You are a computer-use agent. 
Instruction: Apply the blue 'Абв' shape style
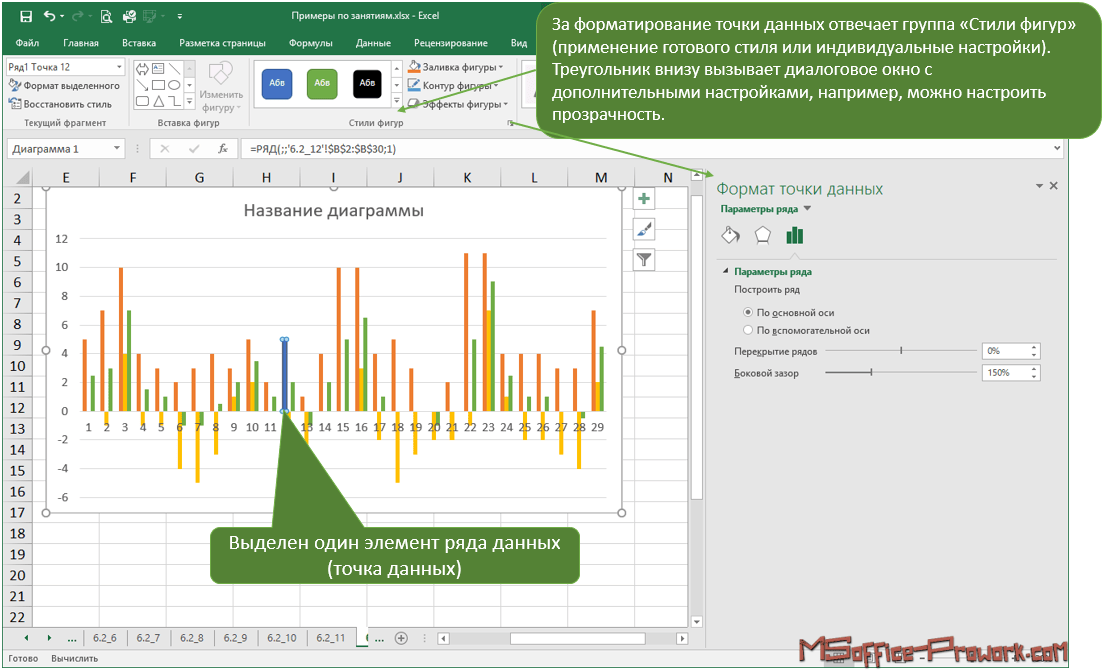[277, 83]
